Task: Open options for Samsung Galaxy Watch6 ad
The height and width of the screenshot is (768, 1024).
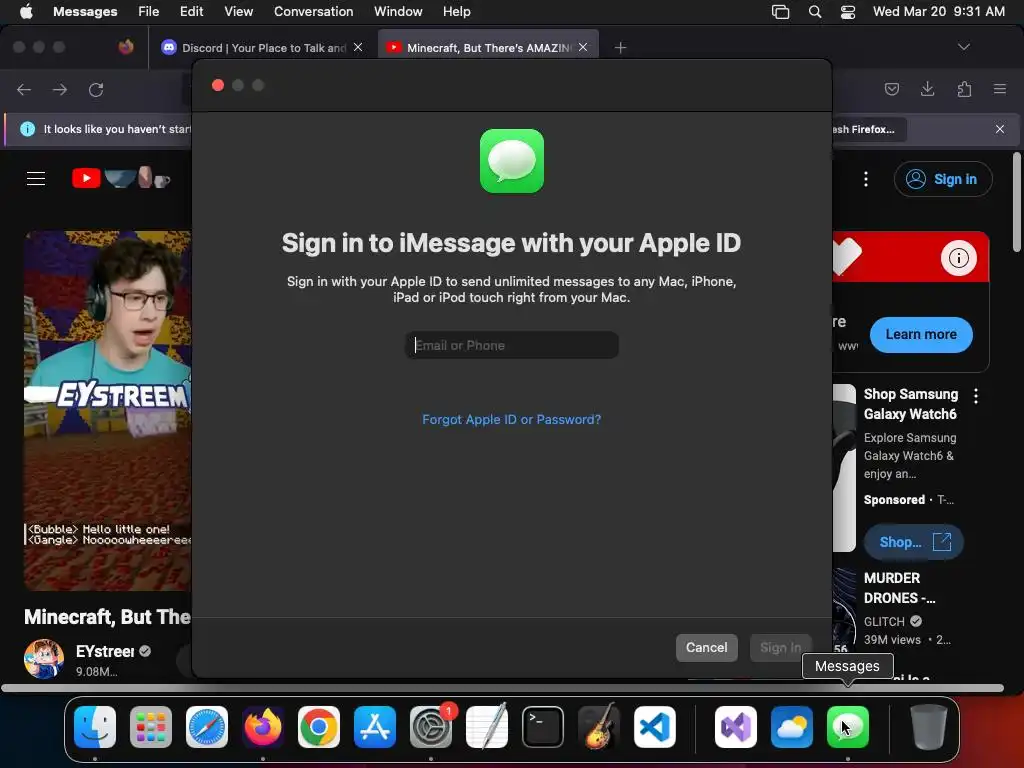Action: tap(976, 395)
